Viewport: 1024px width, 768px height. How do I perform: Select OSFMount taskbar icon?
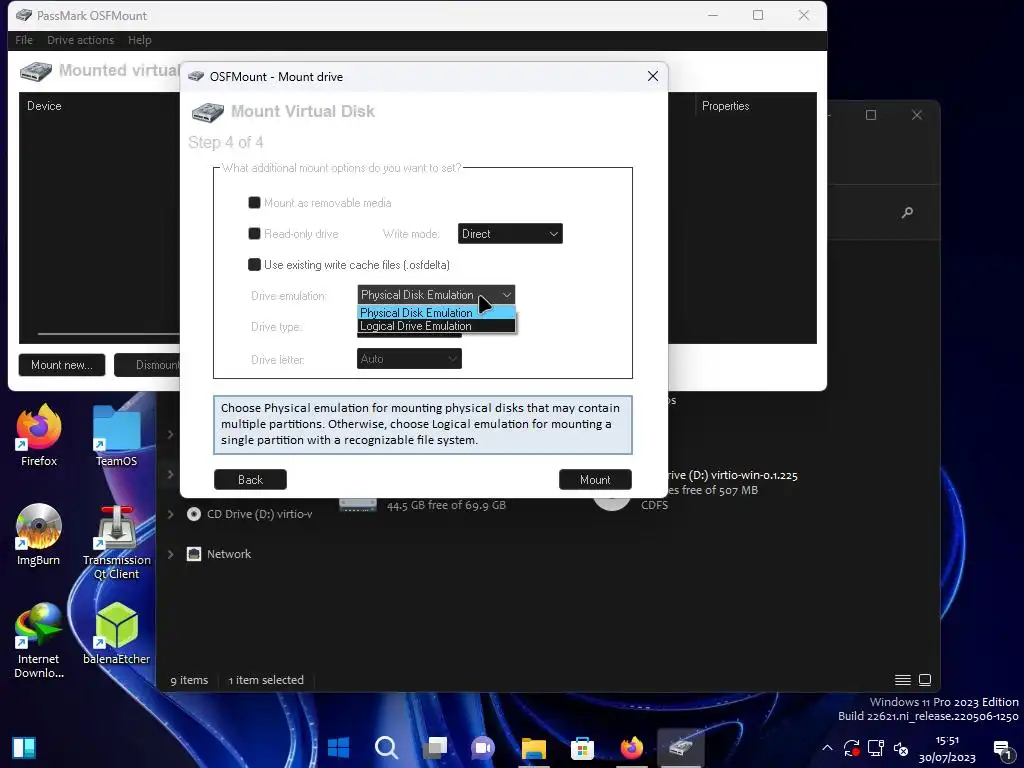680,747
